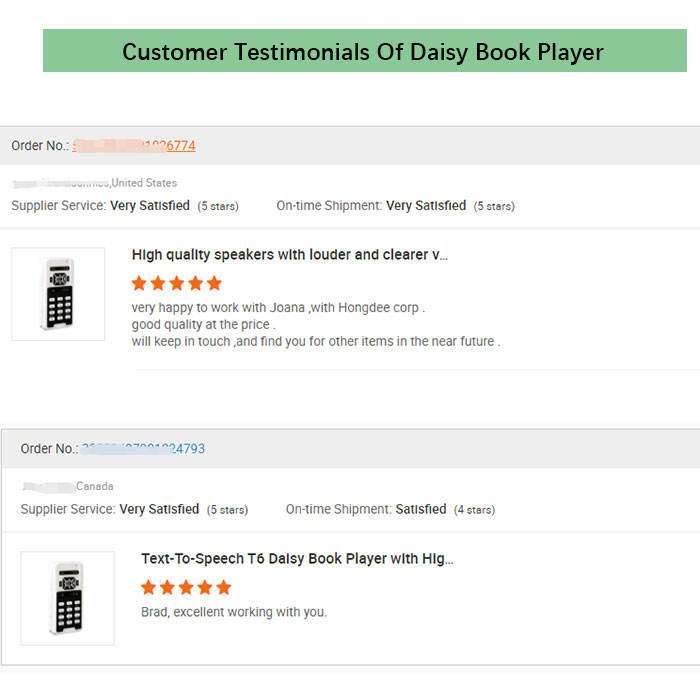
Task: Click the first star of the Canada review
Action: [149, 587]
